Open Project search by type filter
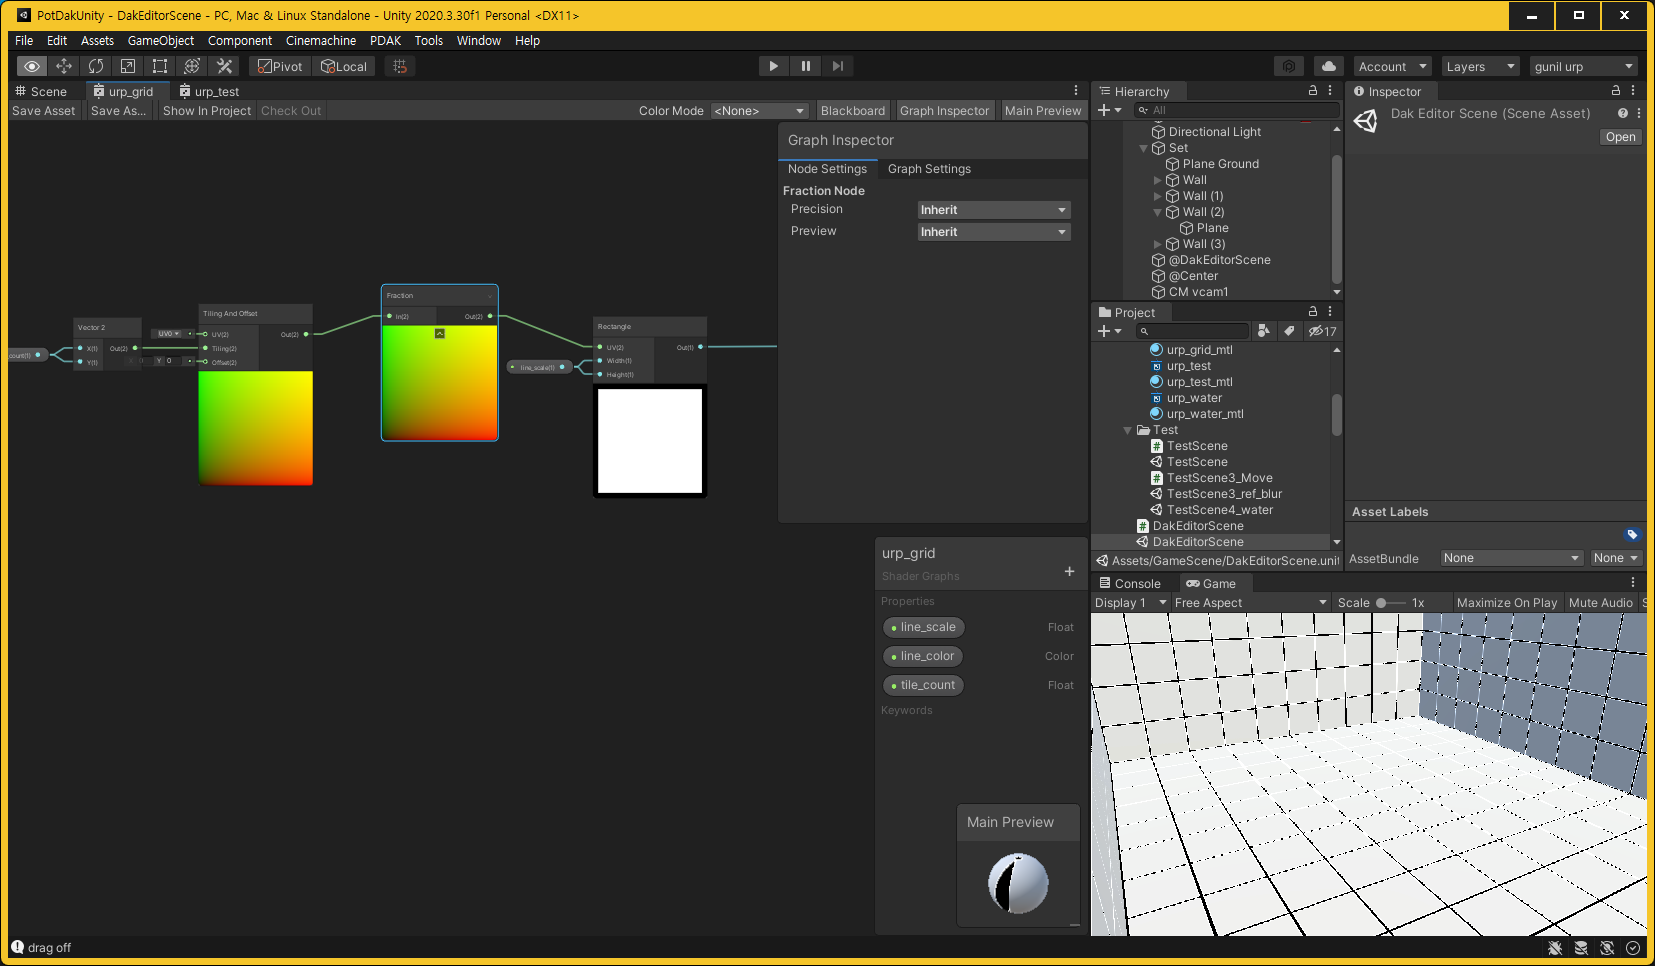 1264,331
